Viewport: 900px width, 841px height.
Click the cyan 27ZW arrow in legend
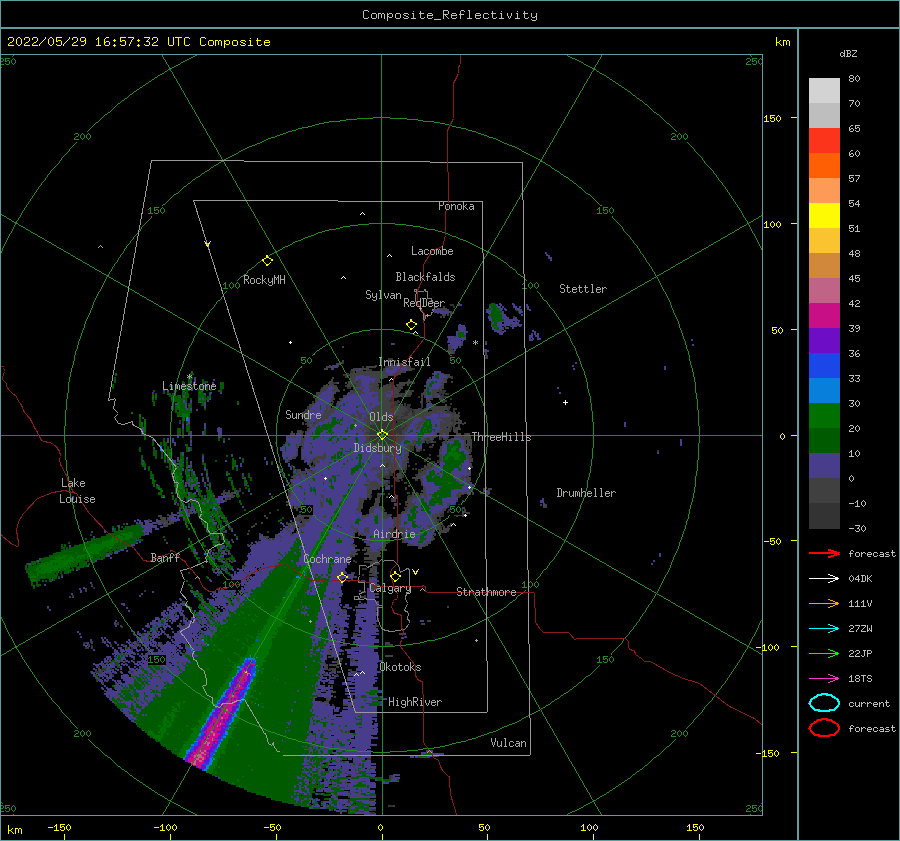824,629
